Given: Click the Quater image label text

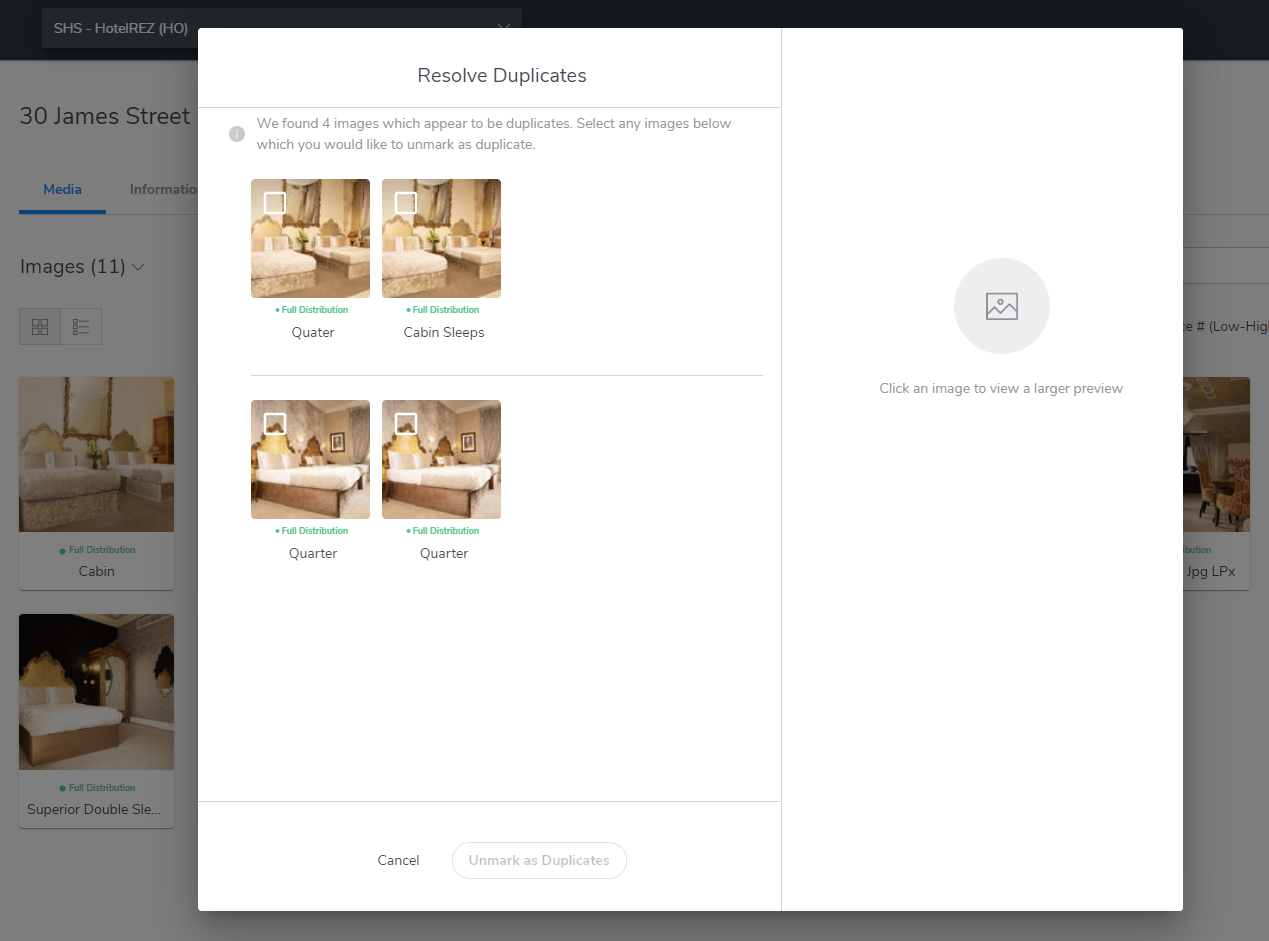Looking at the screenshot, I should (312, 332).
